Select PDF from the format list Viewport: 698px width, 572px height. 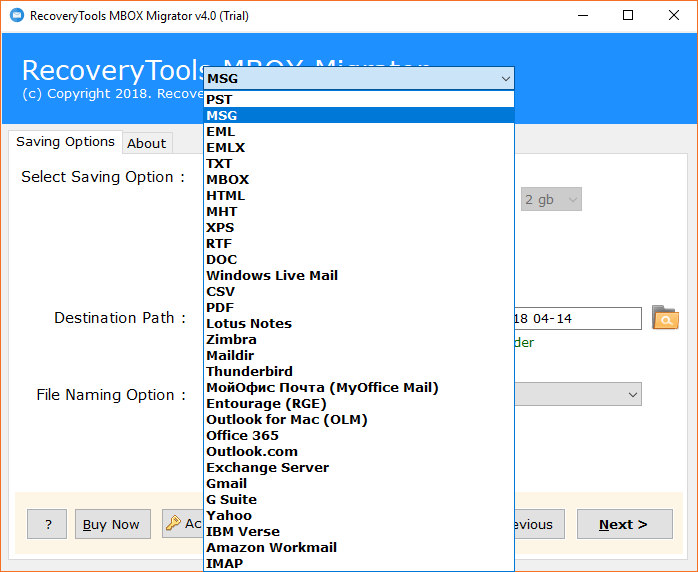[x=359, y=308]
